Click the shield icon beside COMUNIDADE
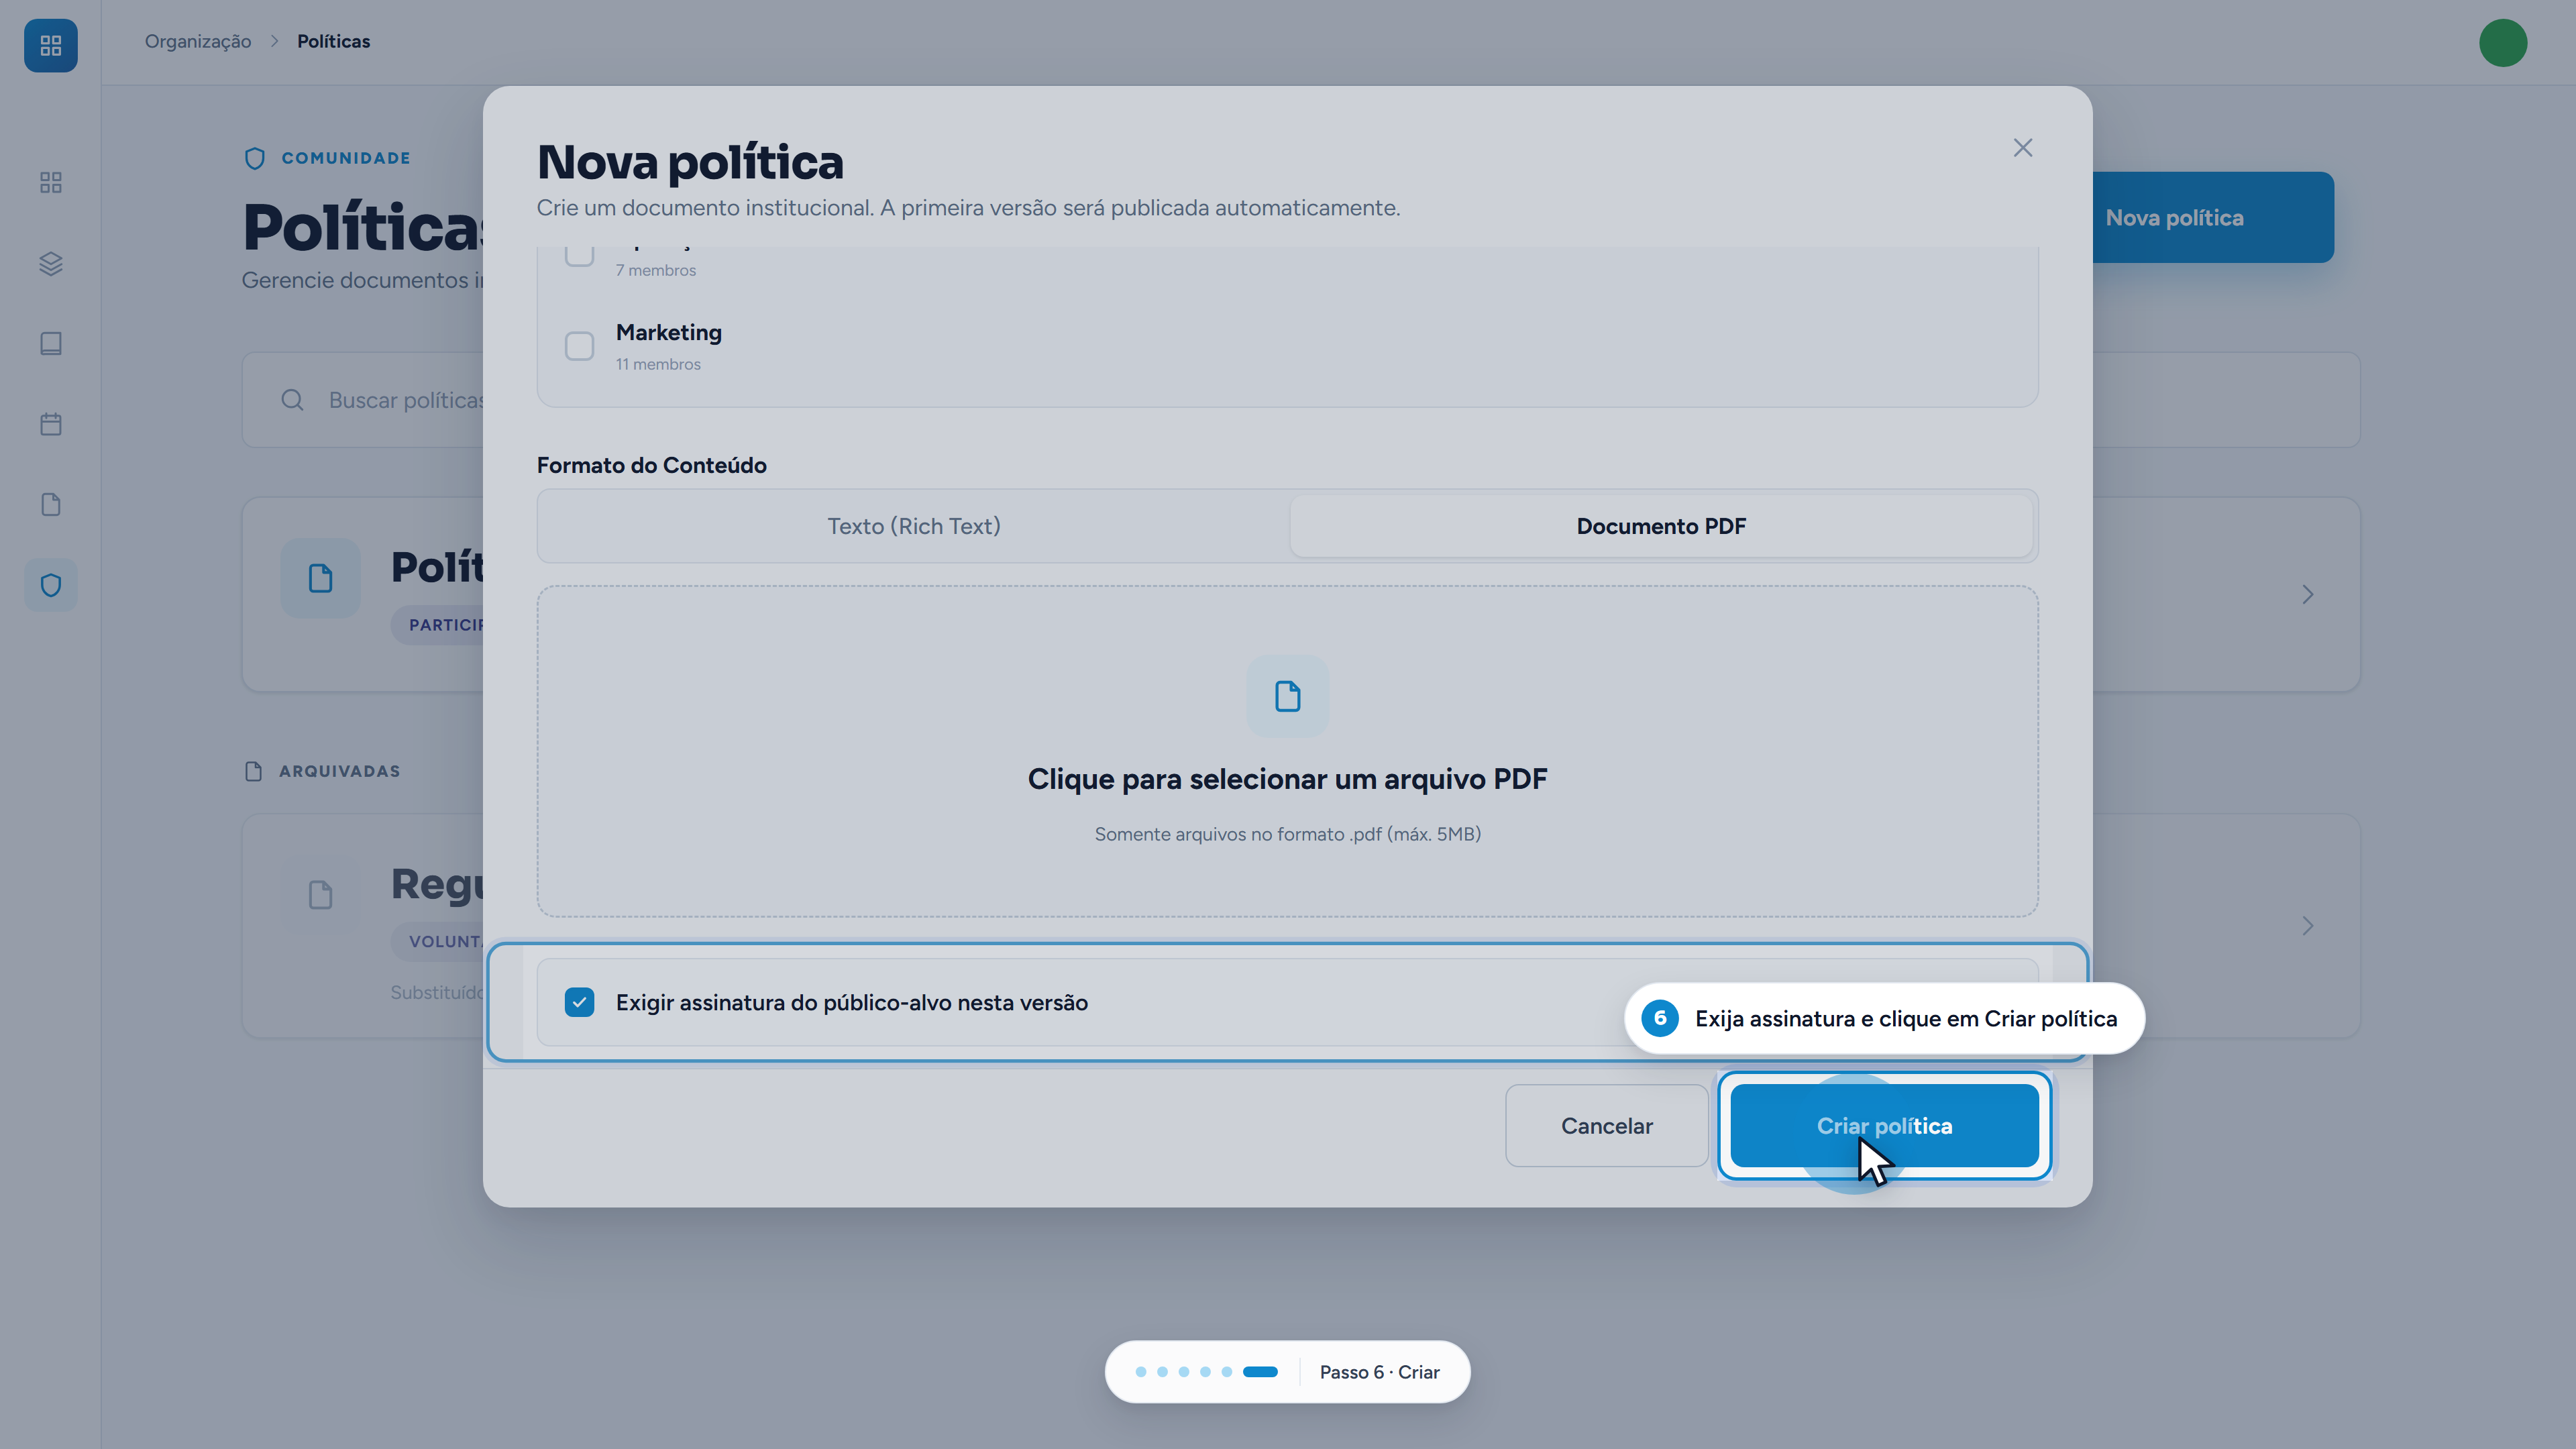Image resolution: width=2576 pixels, height=1449 pixels. pos(255,158)
